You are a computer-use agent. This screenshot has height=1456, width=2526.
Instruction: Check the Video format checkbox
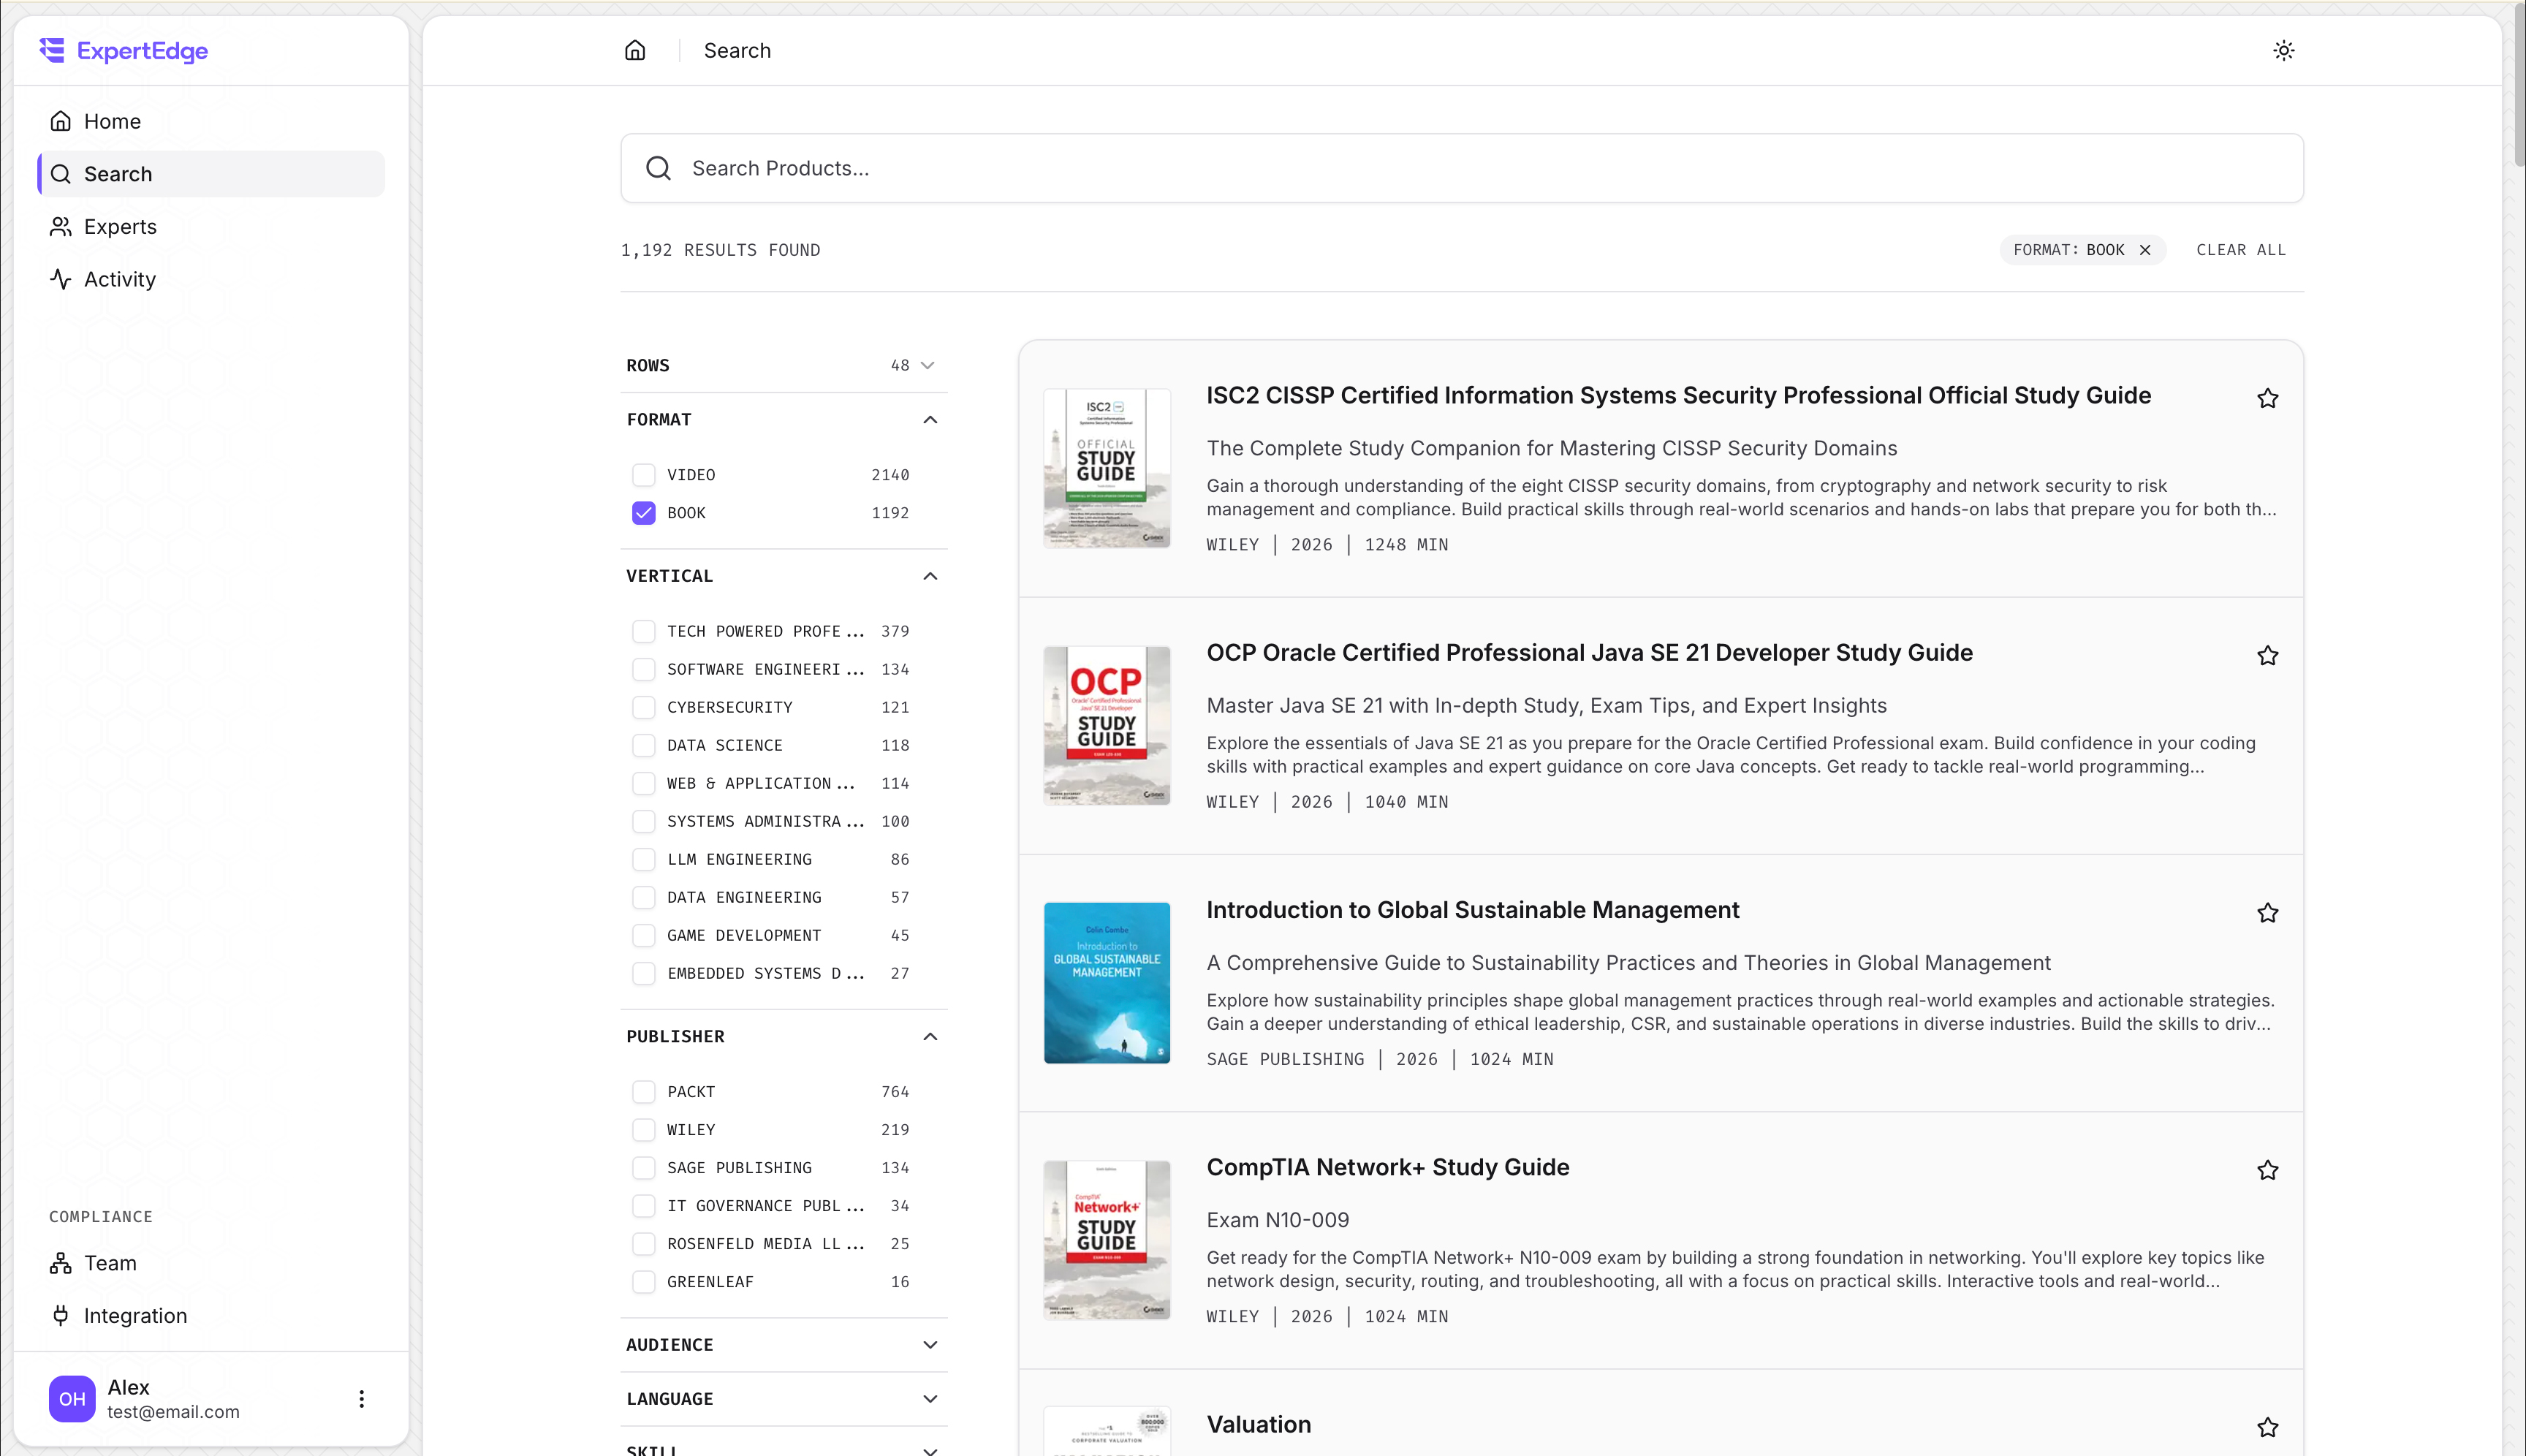tap(643, 475)
